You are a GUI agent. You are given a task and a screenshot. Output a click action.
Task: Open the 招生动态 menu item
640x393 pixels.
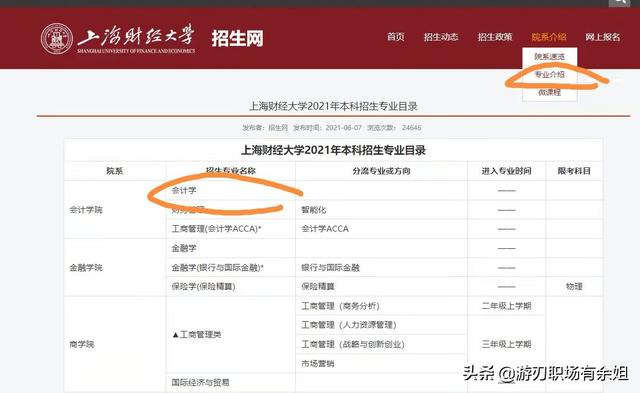click(x=441, y=37)
